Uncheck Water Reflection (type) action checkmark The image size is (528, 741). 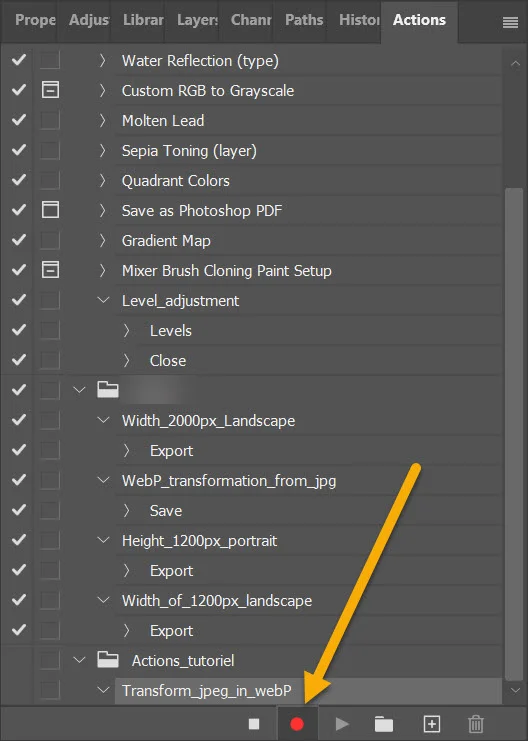point(19,60)
